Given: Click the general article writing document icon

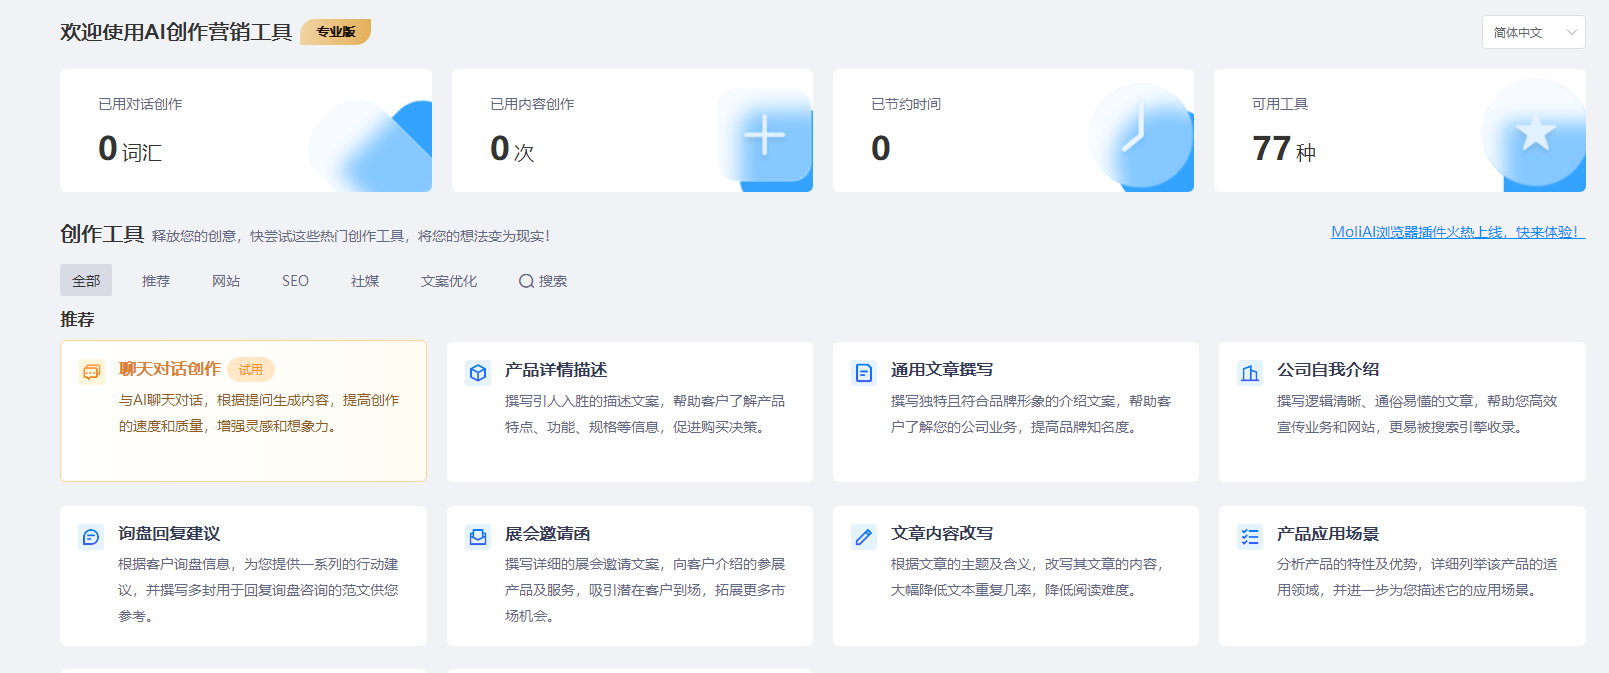Looking at the screenshot, I should tap(864, 373).
